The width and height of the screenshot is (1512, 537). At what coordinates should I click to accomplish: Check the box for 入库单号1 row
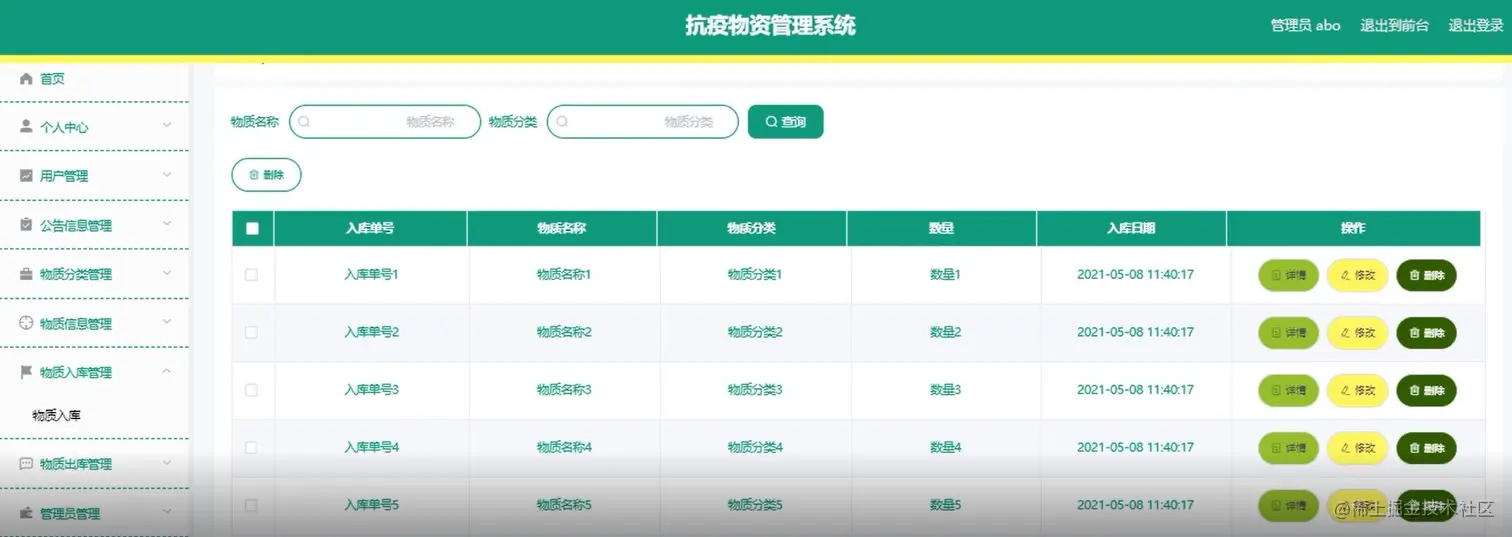[251, 274]
